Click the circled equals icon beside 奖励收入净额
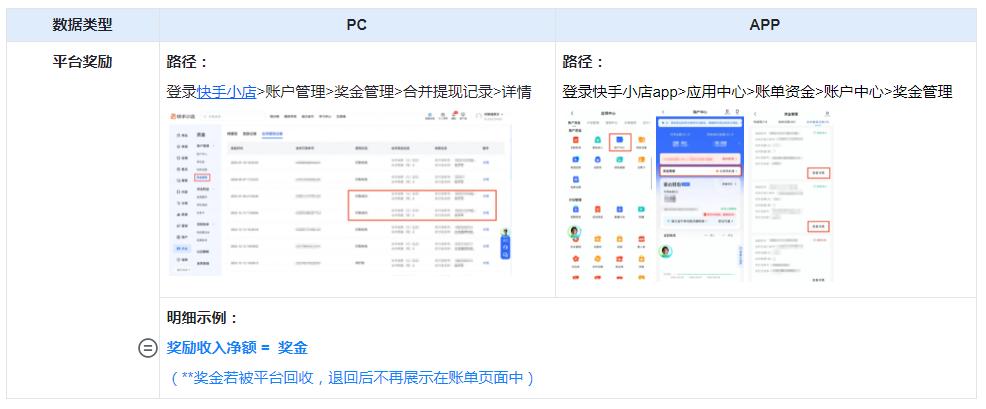Image resolution: width=986 pixels, height=409 pixels. (147, 347)
